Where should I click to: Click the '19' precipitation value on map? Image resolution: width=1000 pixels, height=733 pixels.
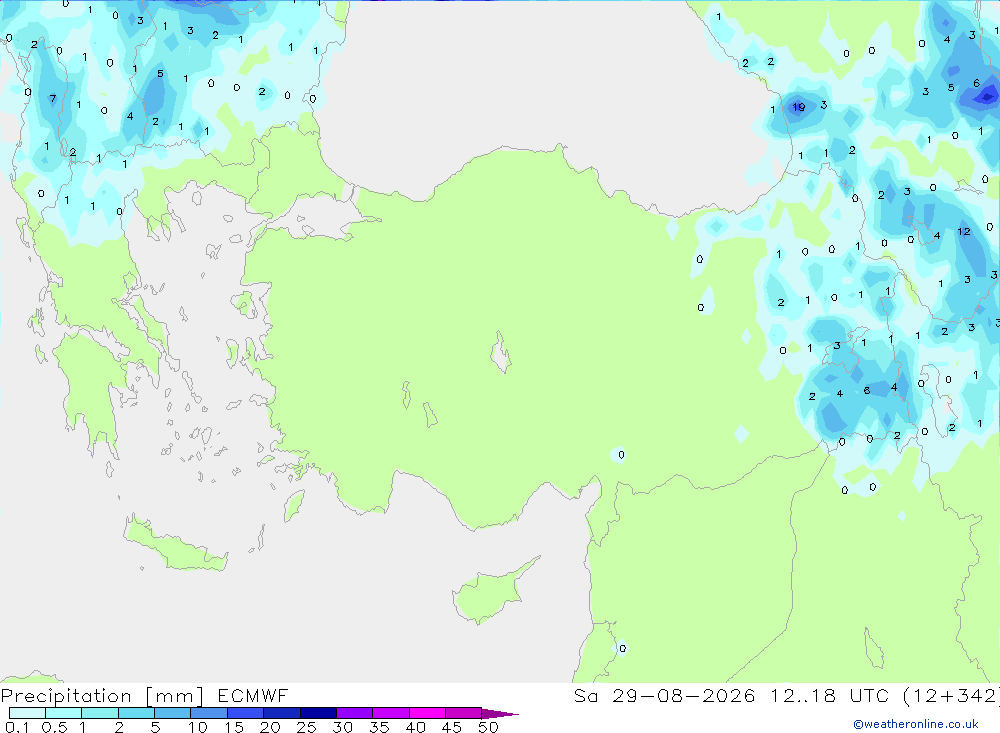(x=798, y=107)
